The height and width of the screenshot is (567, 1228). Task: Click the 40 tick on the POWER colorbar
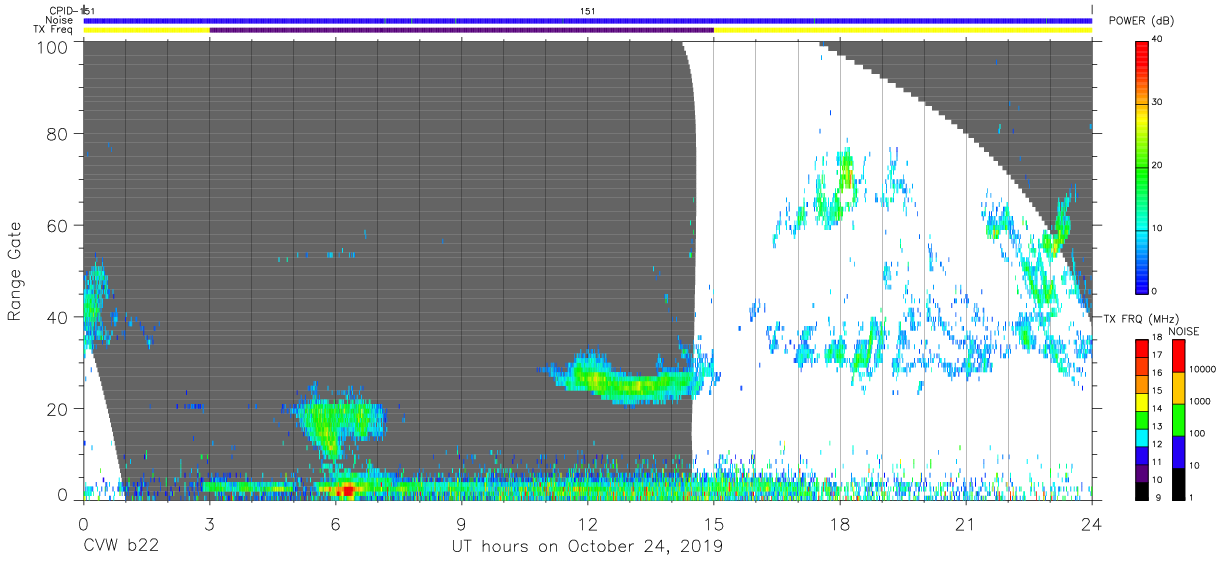(x=1158, y=39)
